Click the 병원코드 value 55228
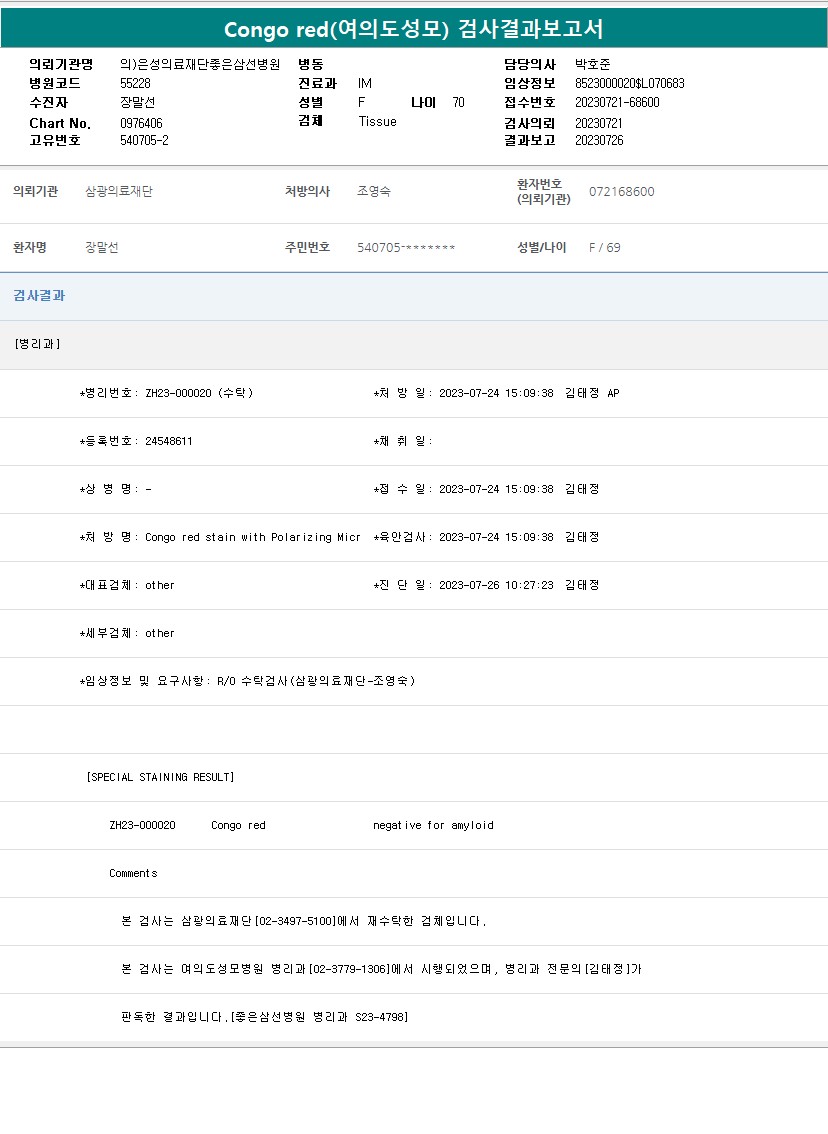 pyautogui.click(x=135, y=83)
